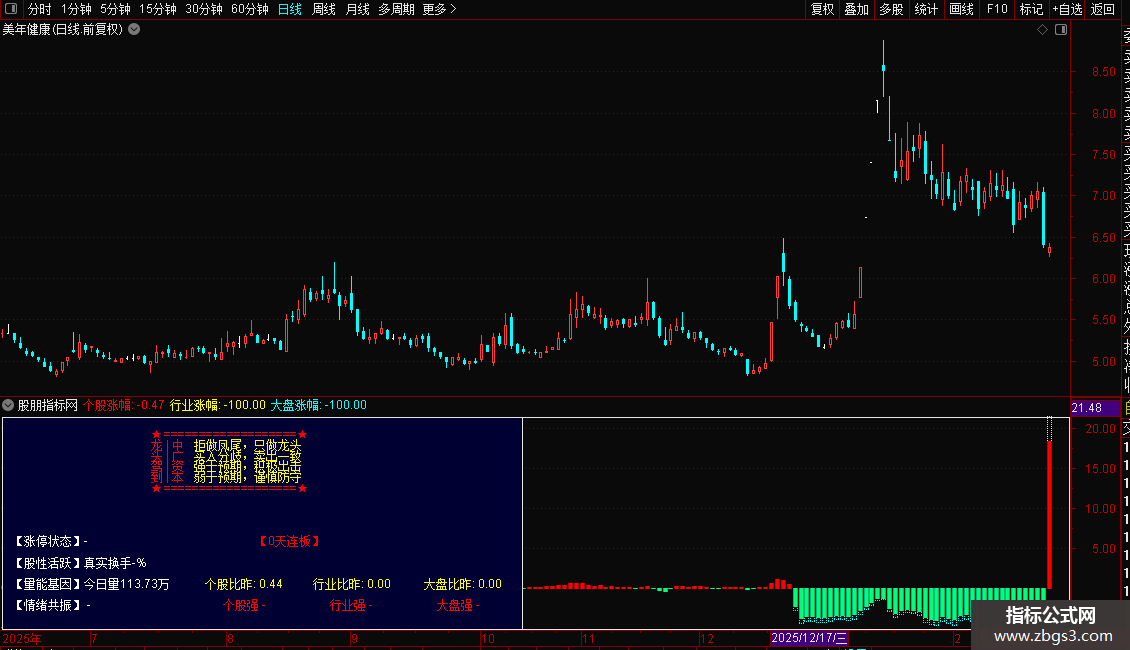
Task: Click the 6.50 price axis label
Action: (x=1103, y=238)
